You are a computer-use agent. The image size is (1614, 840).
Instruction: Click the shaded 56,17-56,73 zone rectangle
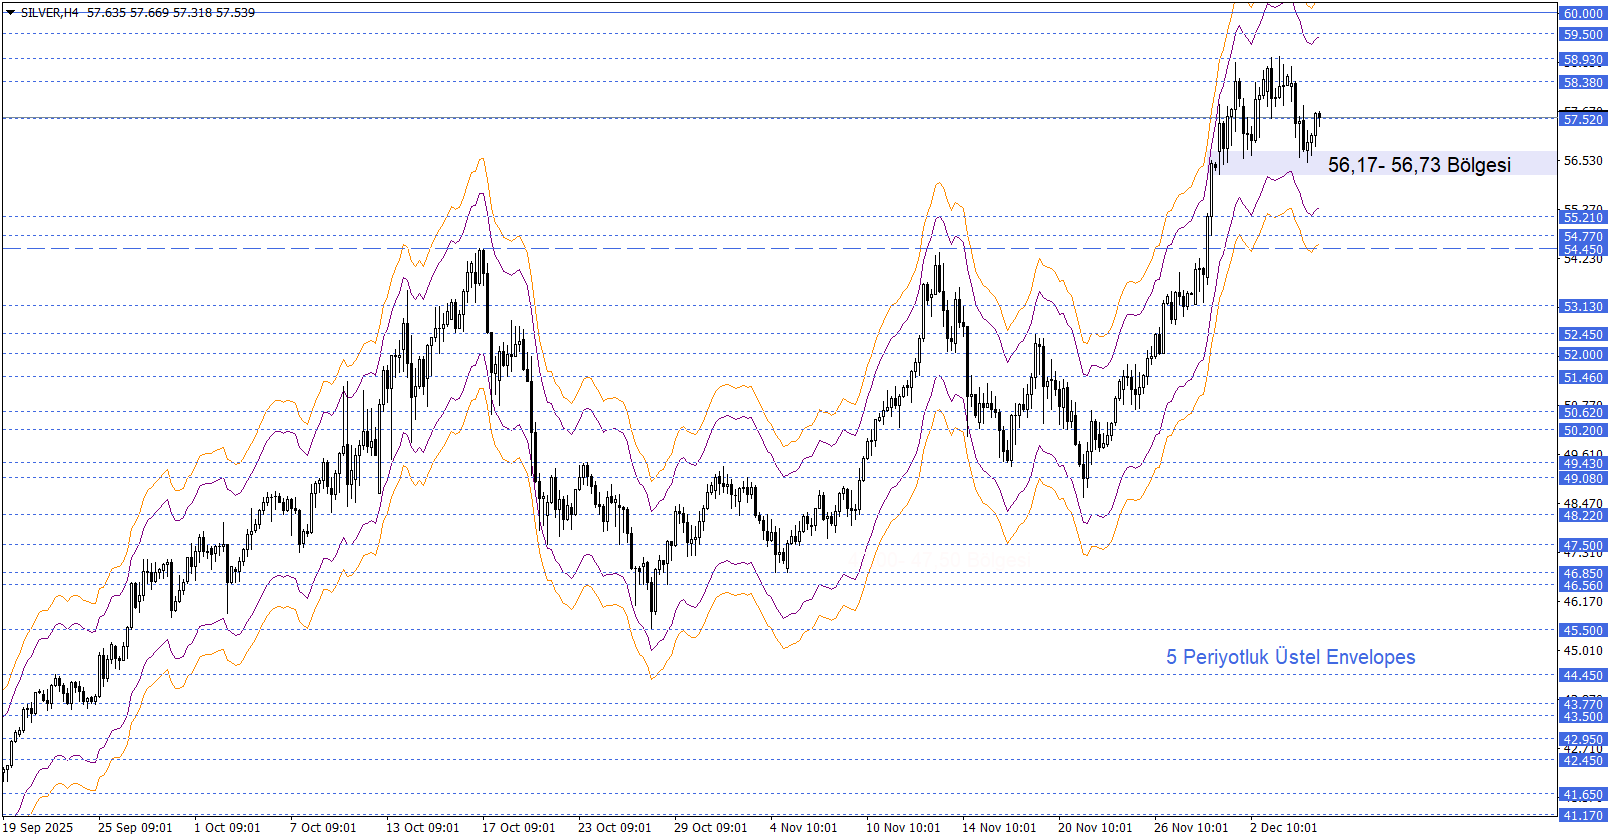point(1270,163)
